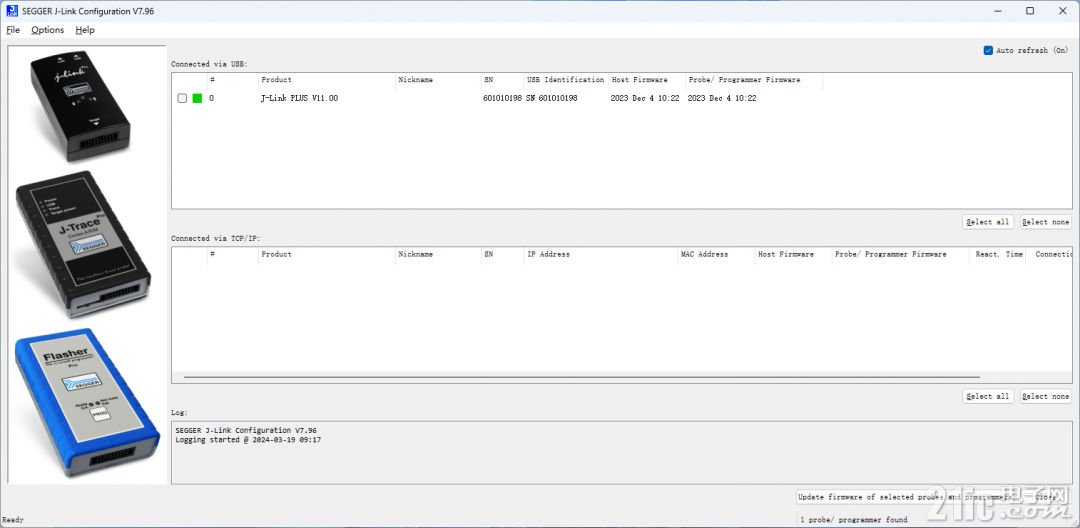Click Update firmware of selected probes button
The height and width of the screenshot is (528, 1080).
point(904,497)
